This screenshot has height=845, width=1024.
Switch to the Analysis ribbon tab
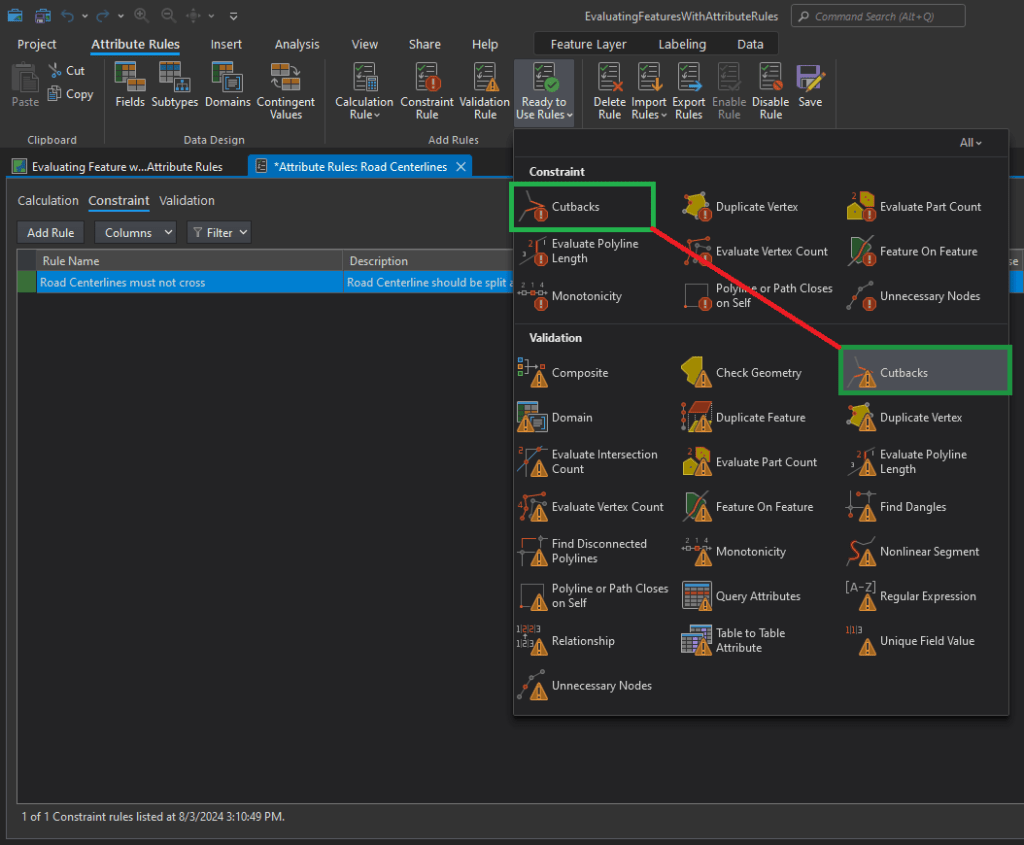[297, 44]
